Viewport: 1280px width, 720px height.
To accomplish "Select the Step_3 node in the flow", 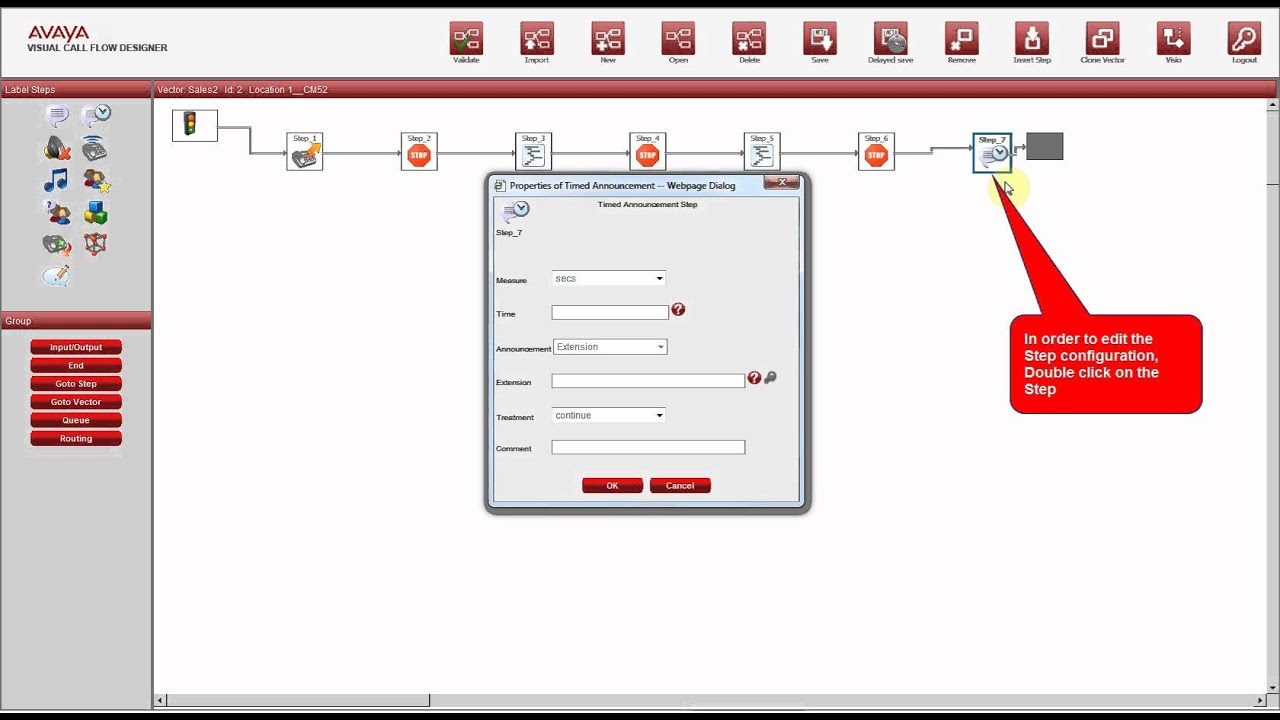I will click(533, 152).
